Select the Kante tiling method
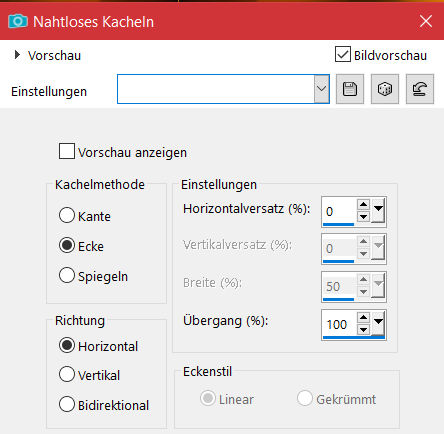Image resolution: width=444 pixels, height=434 pixels. 67,215
